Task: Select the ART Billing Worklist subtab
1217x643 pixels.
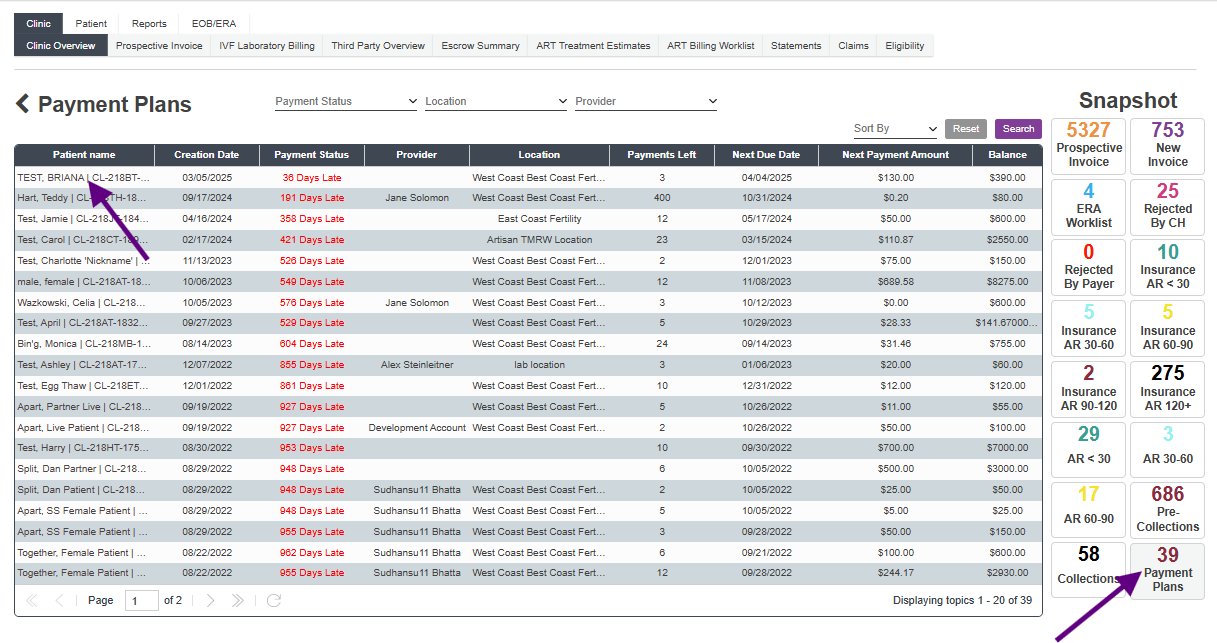Action: (710, 46)
